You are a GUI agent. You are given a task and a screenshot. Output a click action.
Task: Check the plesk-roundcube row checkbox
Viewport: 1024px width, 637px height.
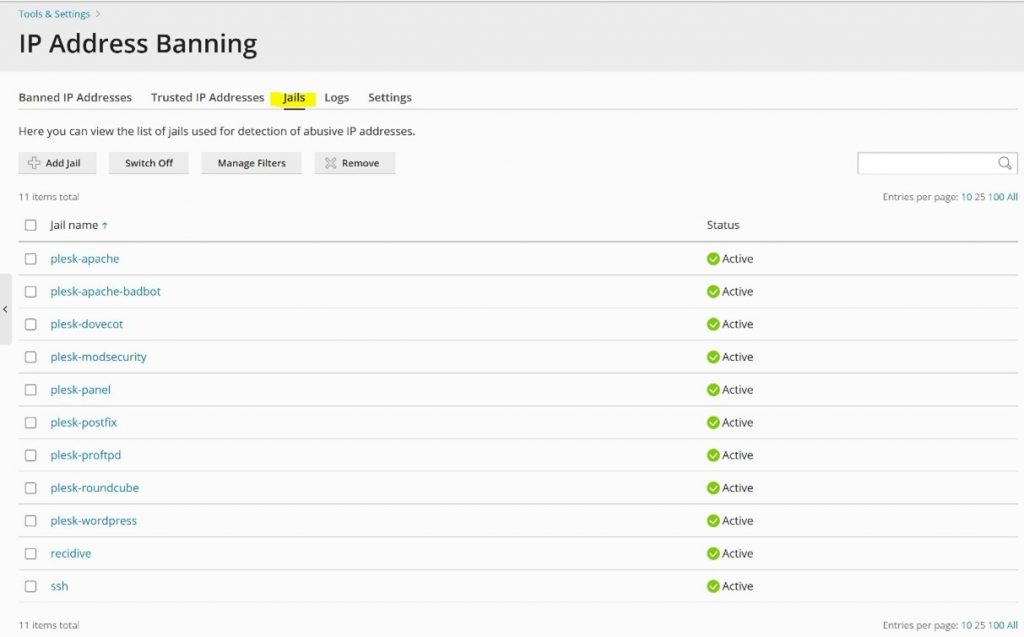pyautogui.click(x=31, y=488)
